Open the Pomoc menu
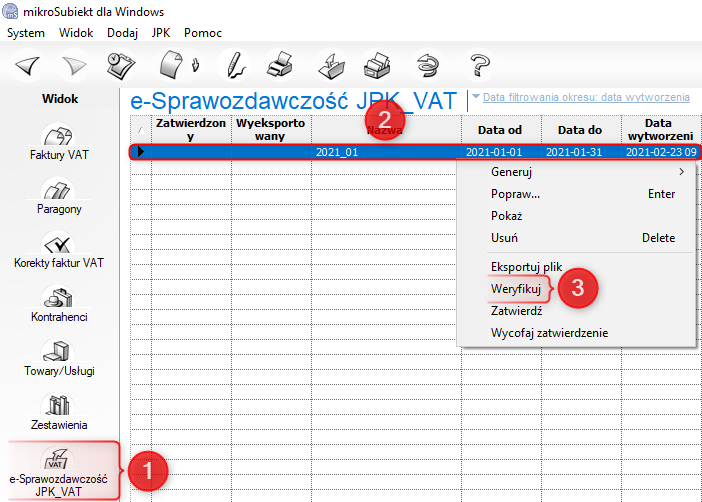Viewport: 702px width, 502px height. [x=203, y=33]
